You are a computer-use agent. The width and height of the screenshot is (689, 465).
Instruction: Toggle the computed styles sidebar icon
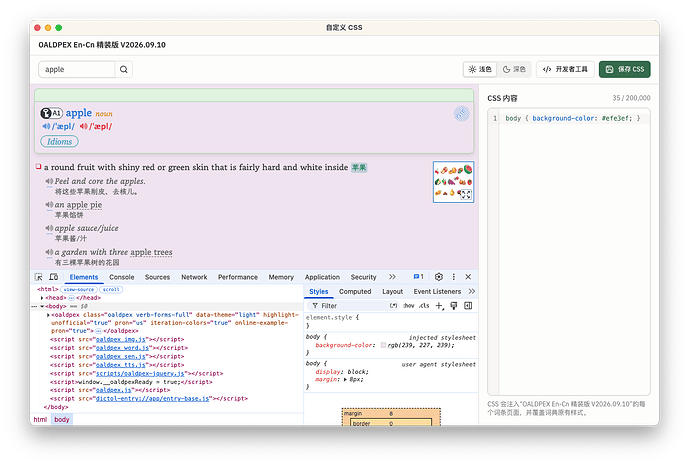[x=468, y=305]
